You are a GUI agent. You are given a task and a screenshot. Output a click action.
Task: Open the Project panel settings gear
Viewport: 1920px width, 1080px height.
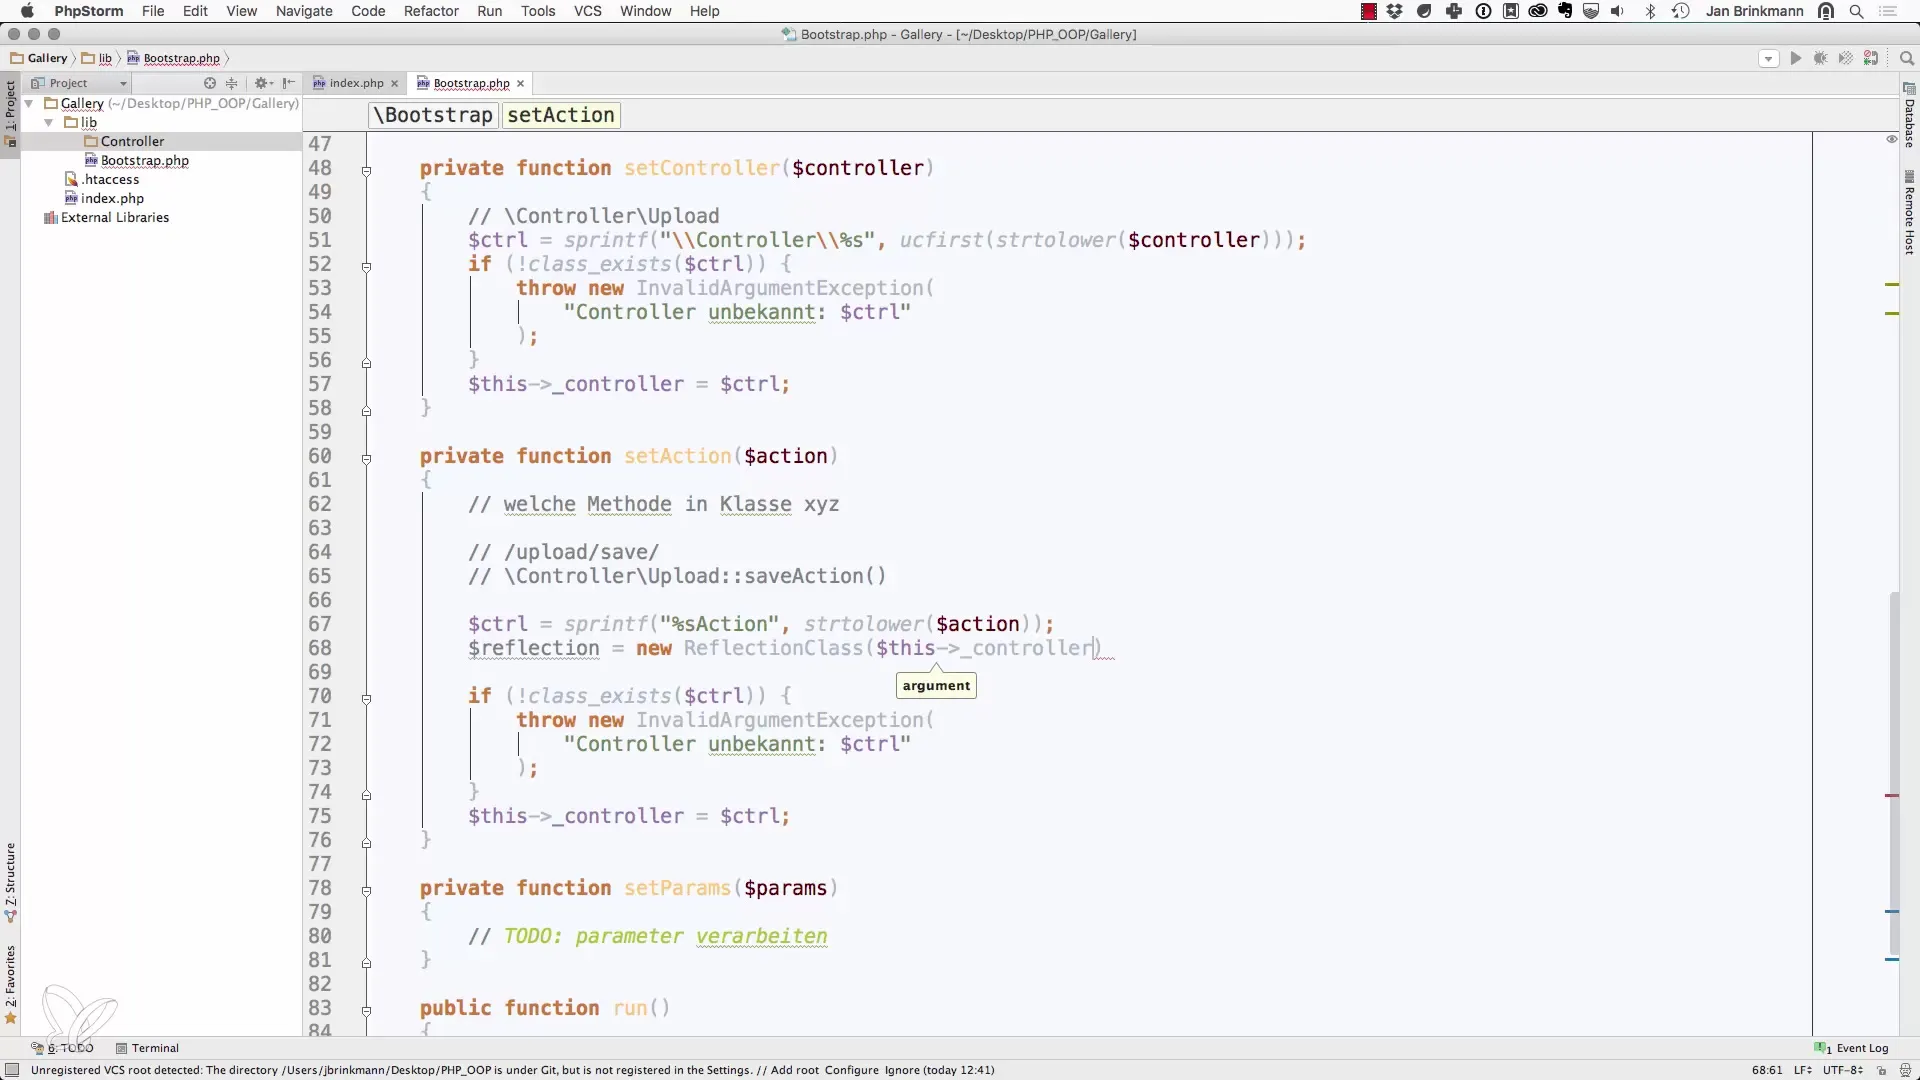(x=263, y=83)
